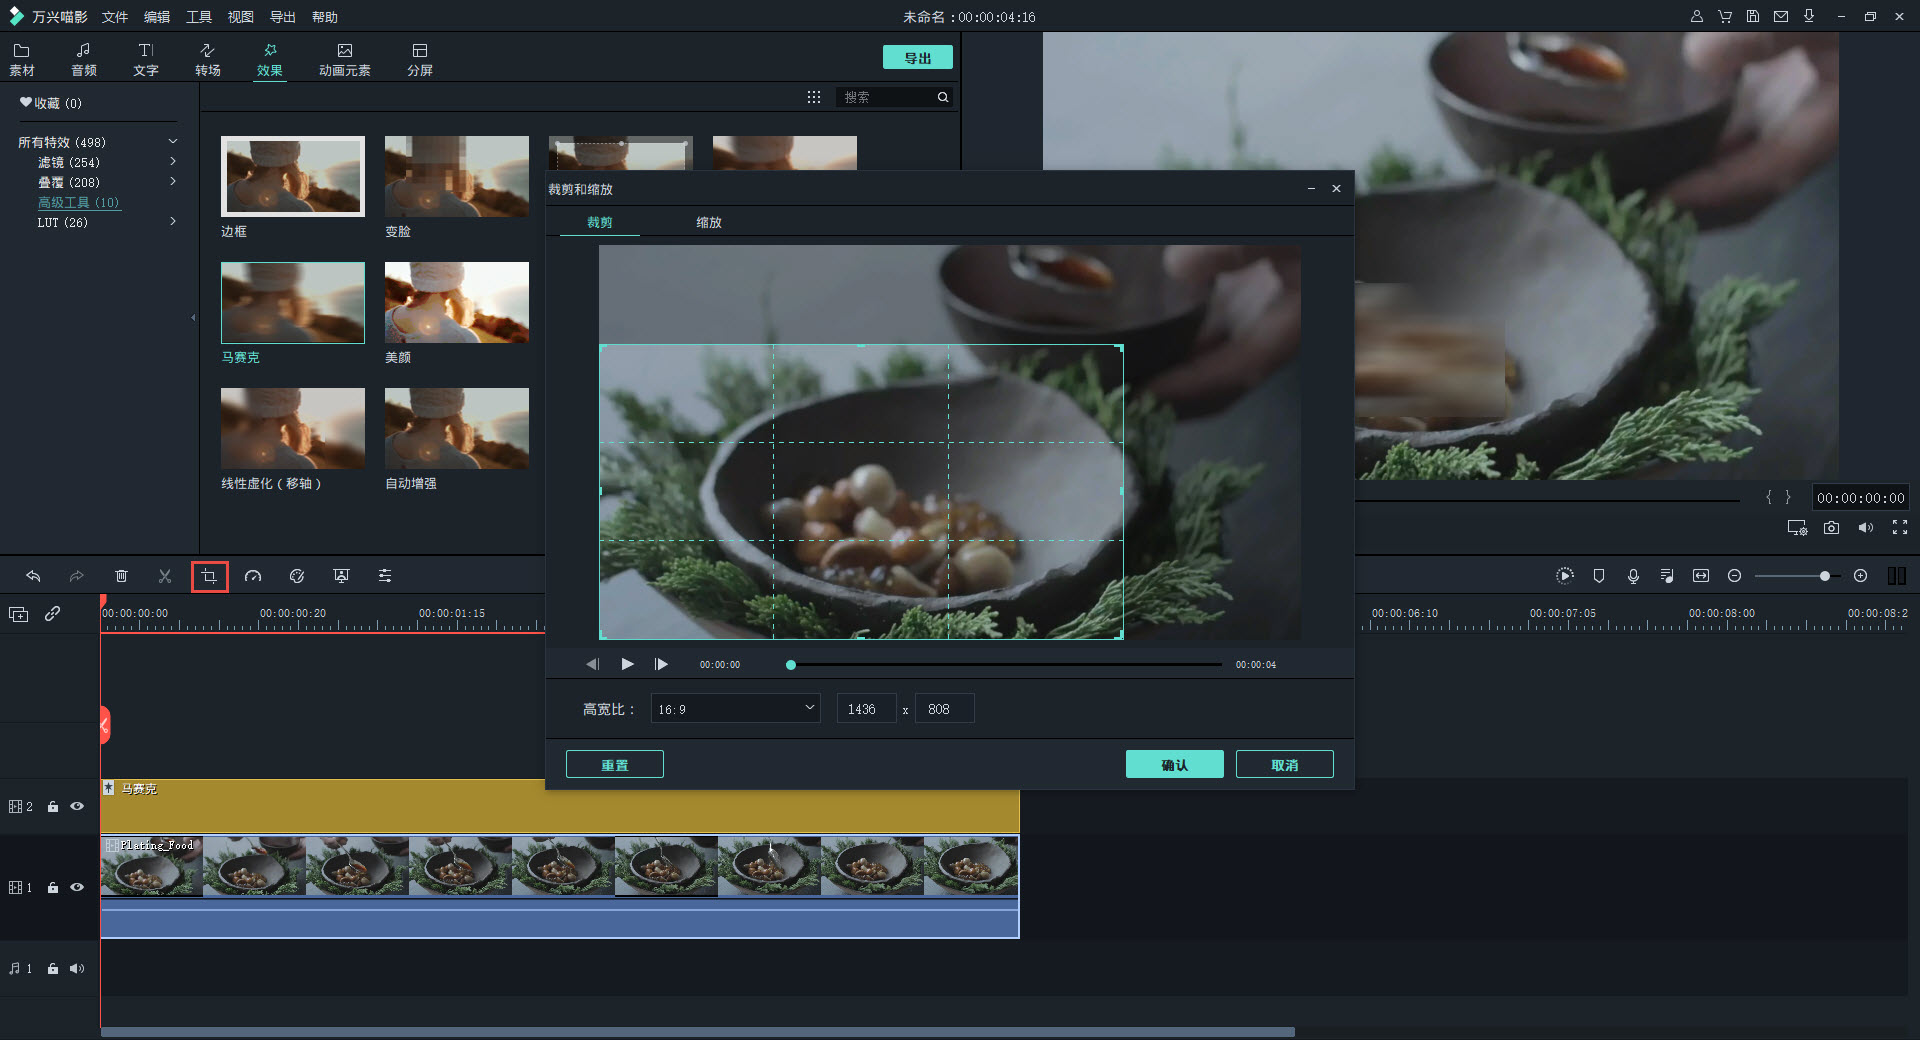
Task: Click the delete trash icon in timeline toolbar
Action: (121, 576)
